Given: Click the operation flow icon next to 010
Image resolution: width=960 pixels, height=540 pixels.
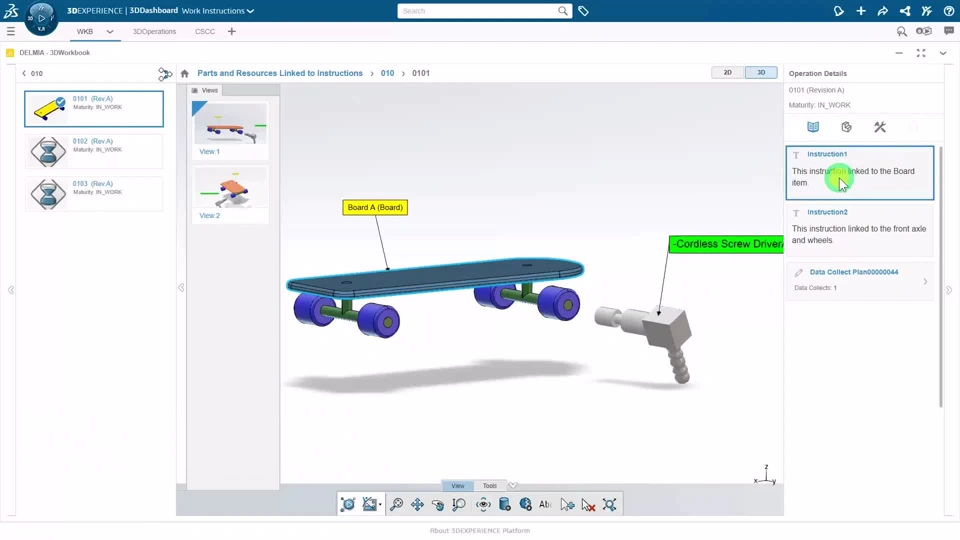Looking at the screenshot, I should pos(165,74).
